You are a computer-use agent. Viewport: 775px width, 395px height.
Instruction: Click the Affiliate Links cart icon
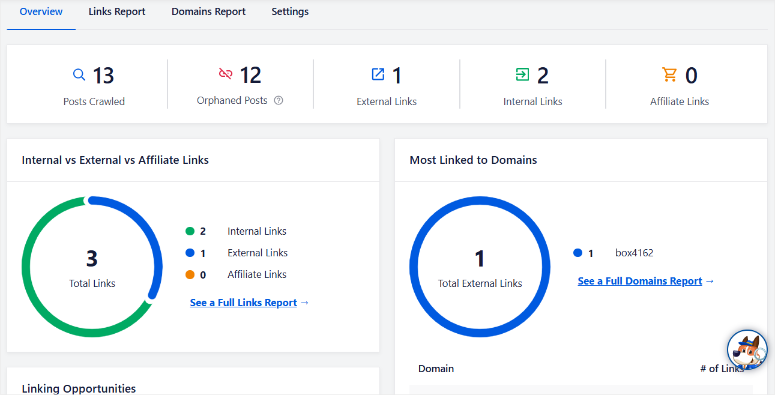pyautogui.click(x=670, y=74)
